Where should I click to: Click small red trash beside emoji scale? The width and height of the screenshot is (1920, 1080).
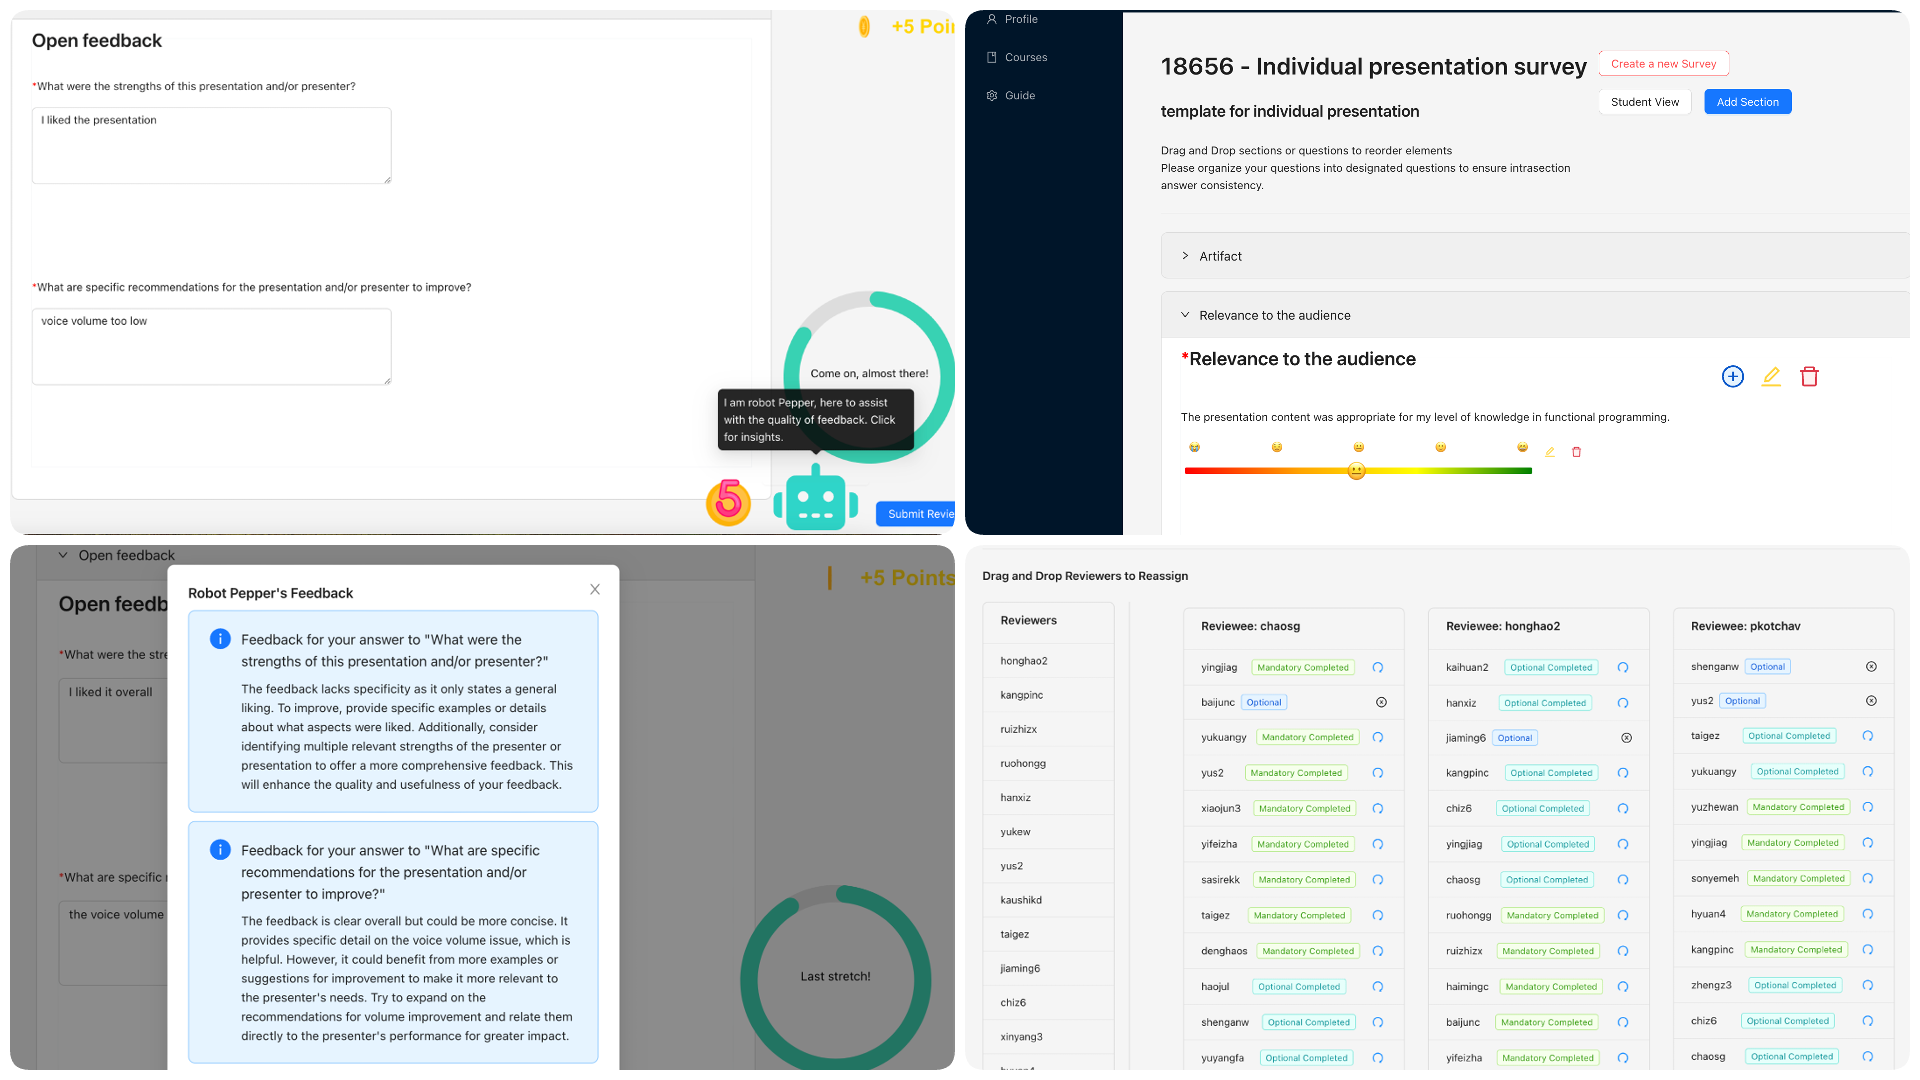pyautogui.click(x=1576, y=452)
